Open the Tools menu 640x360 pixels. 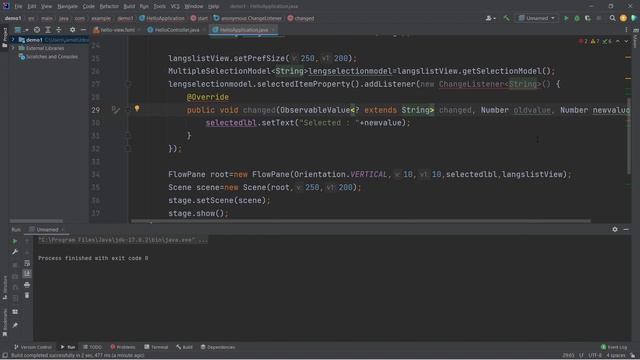click(160, 7)
